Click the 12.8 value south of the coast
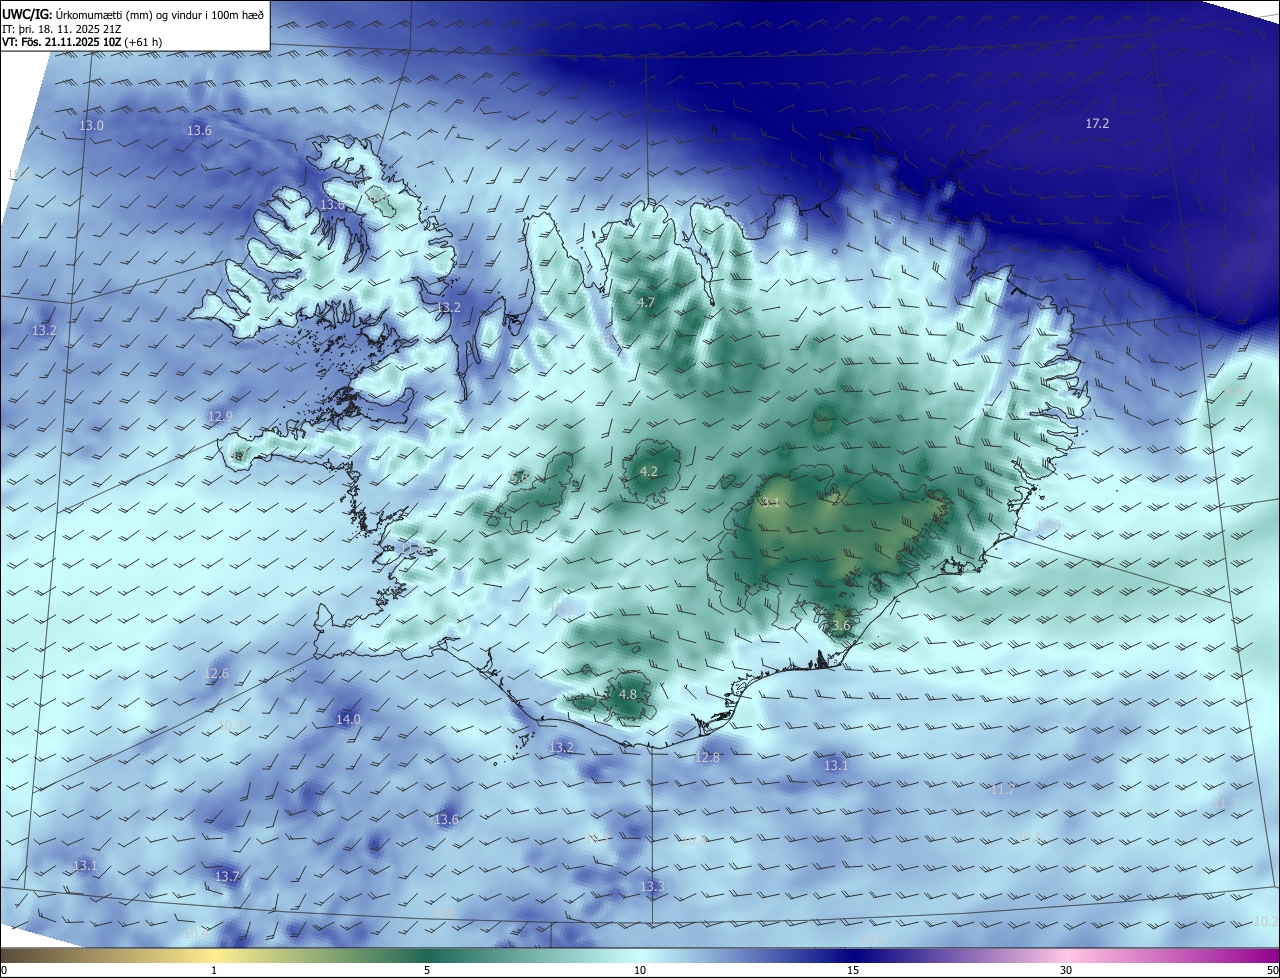1280x978 pixels. 707,758
